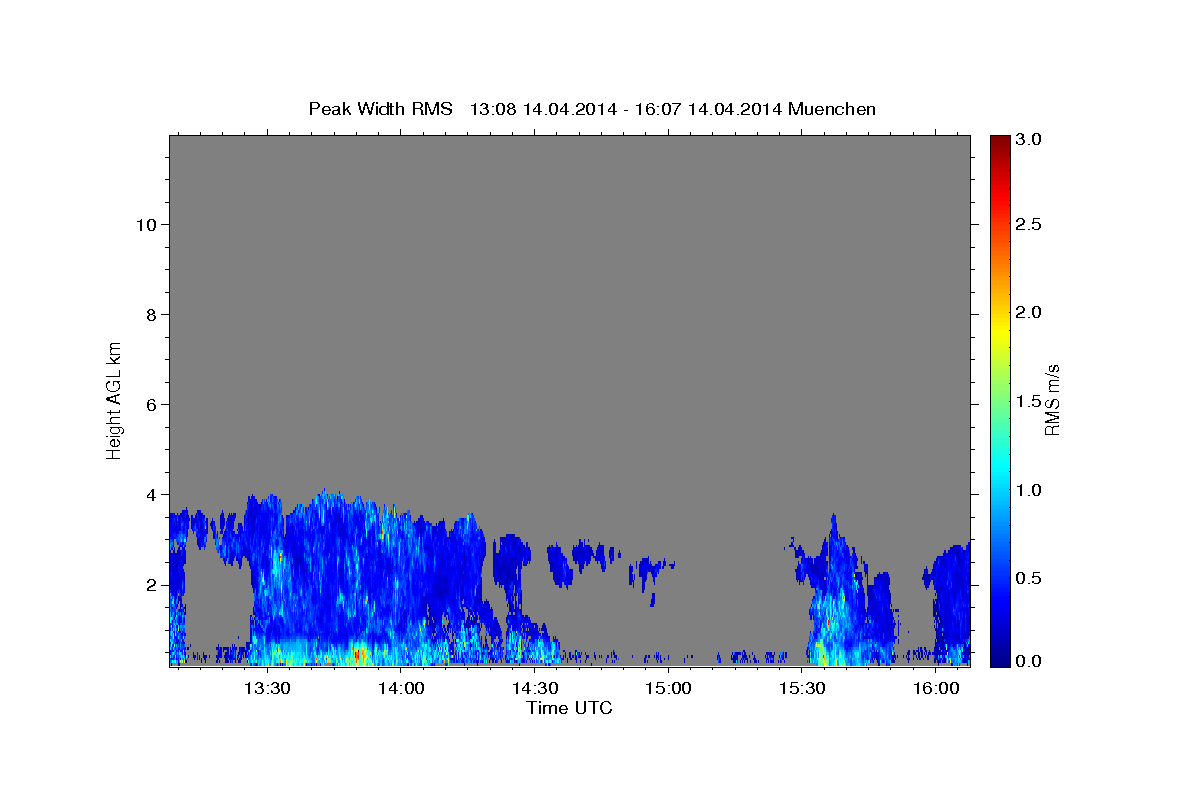Click the 'RMS m/s' colorbar label
Screen dimensions: 1200x800
pos(1052,400)
